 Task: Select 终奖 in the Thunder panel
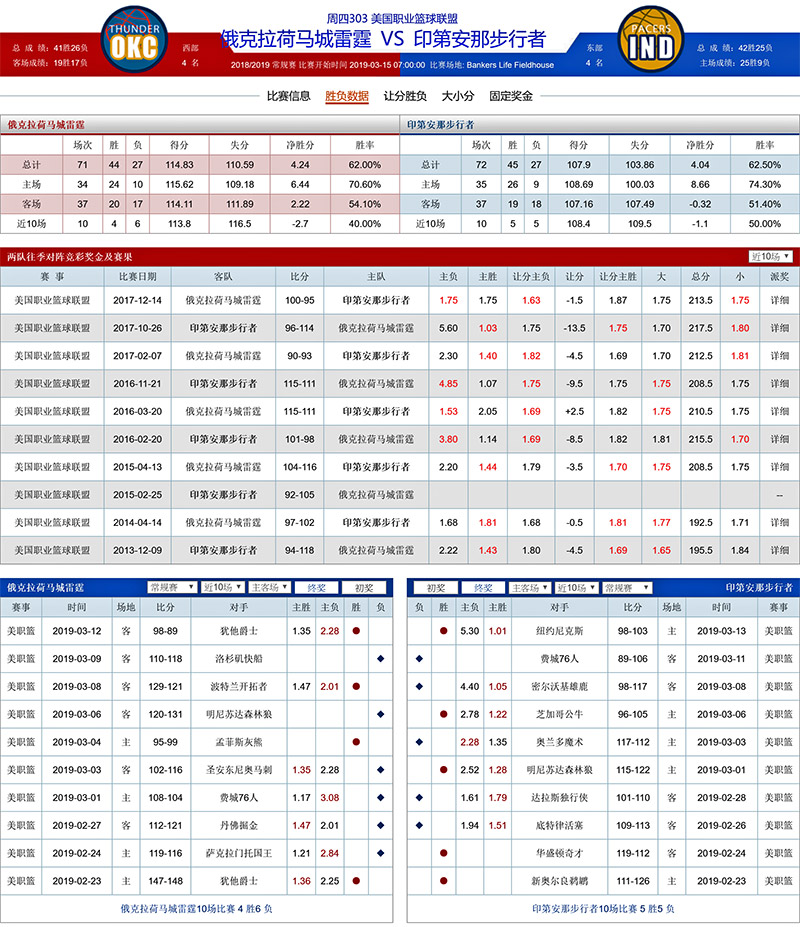pos(316,588)
